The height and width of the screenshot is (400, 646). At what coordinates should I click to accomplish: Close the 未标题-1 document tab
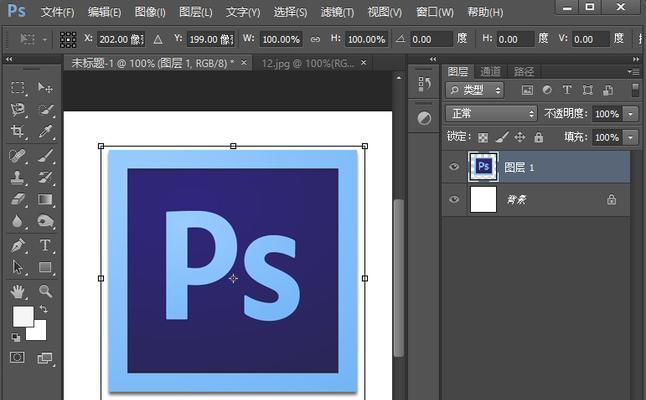(x=243, y=63)
